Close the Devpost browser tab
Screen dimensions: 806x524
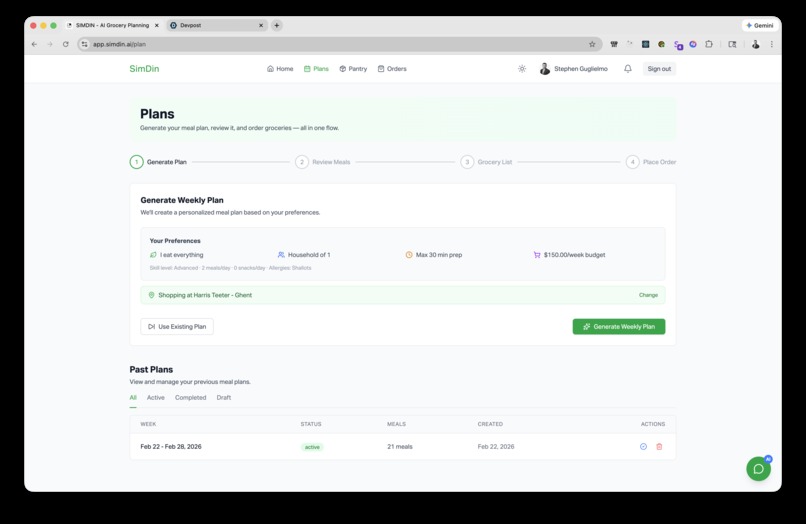click(261, 25)
